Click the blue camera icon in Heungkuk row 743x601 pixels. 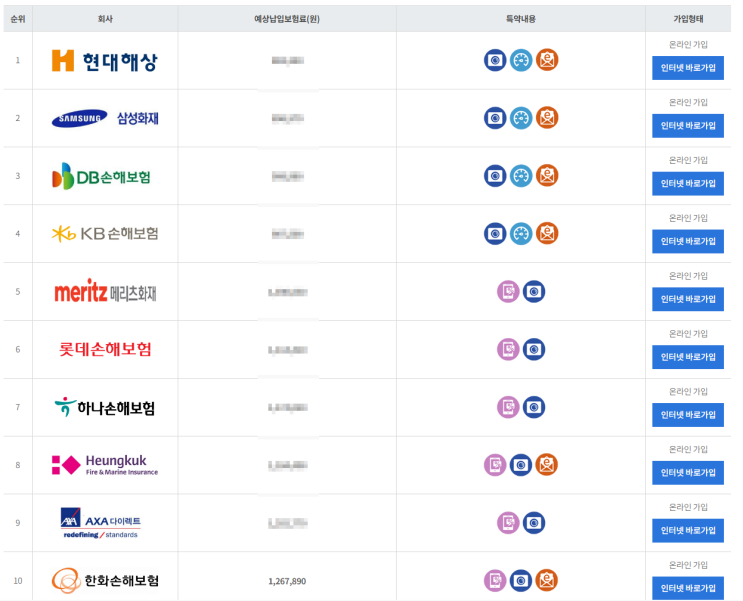(x=521, y=465)
